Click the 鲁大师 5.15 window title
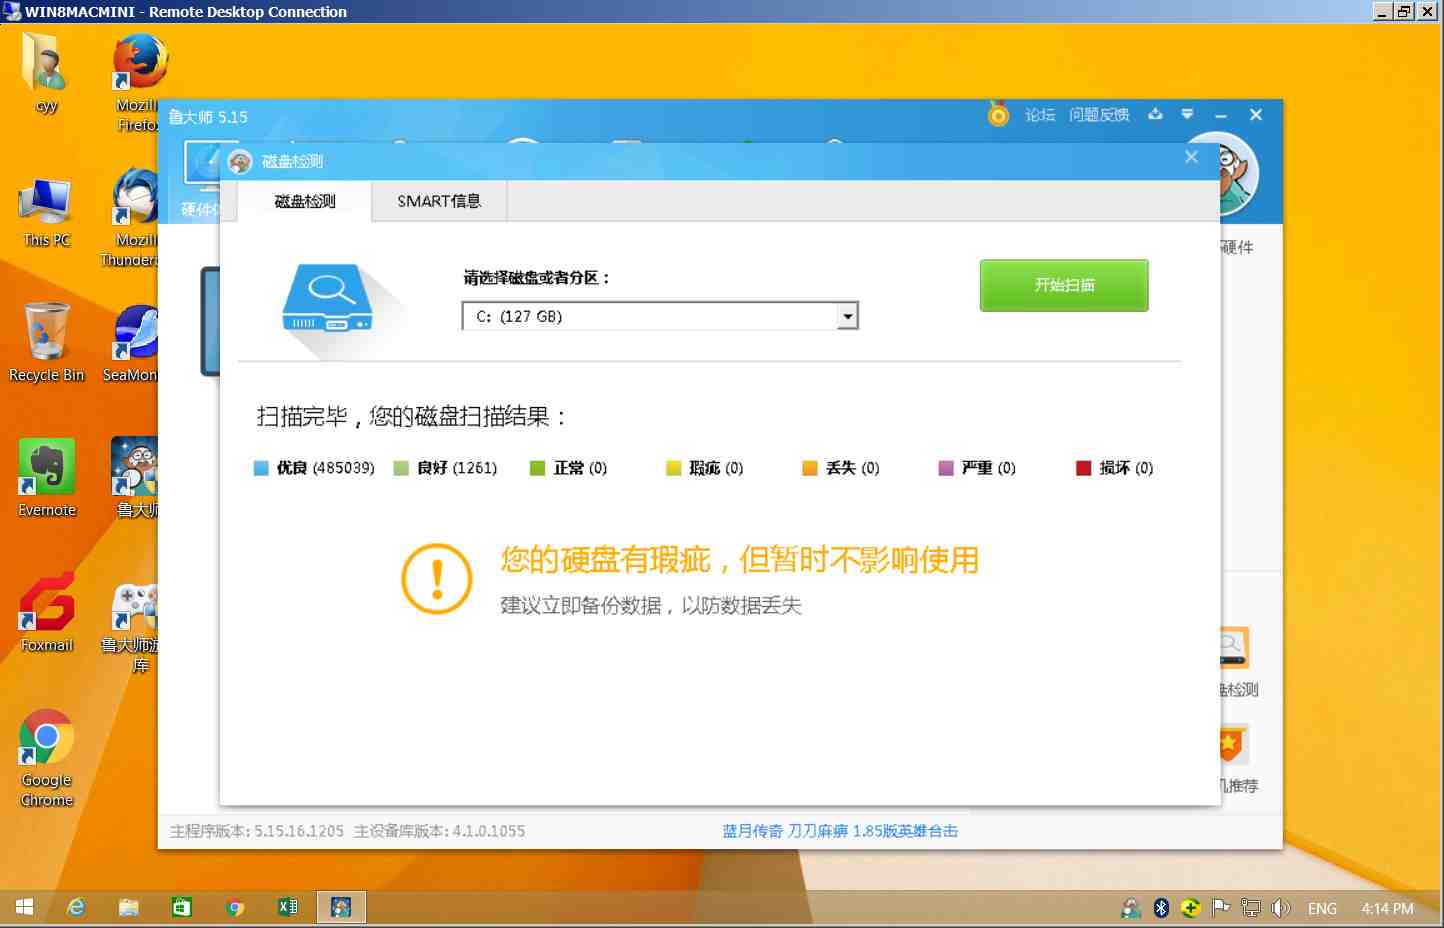 208,117
